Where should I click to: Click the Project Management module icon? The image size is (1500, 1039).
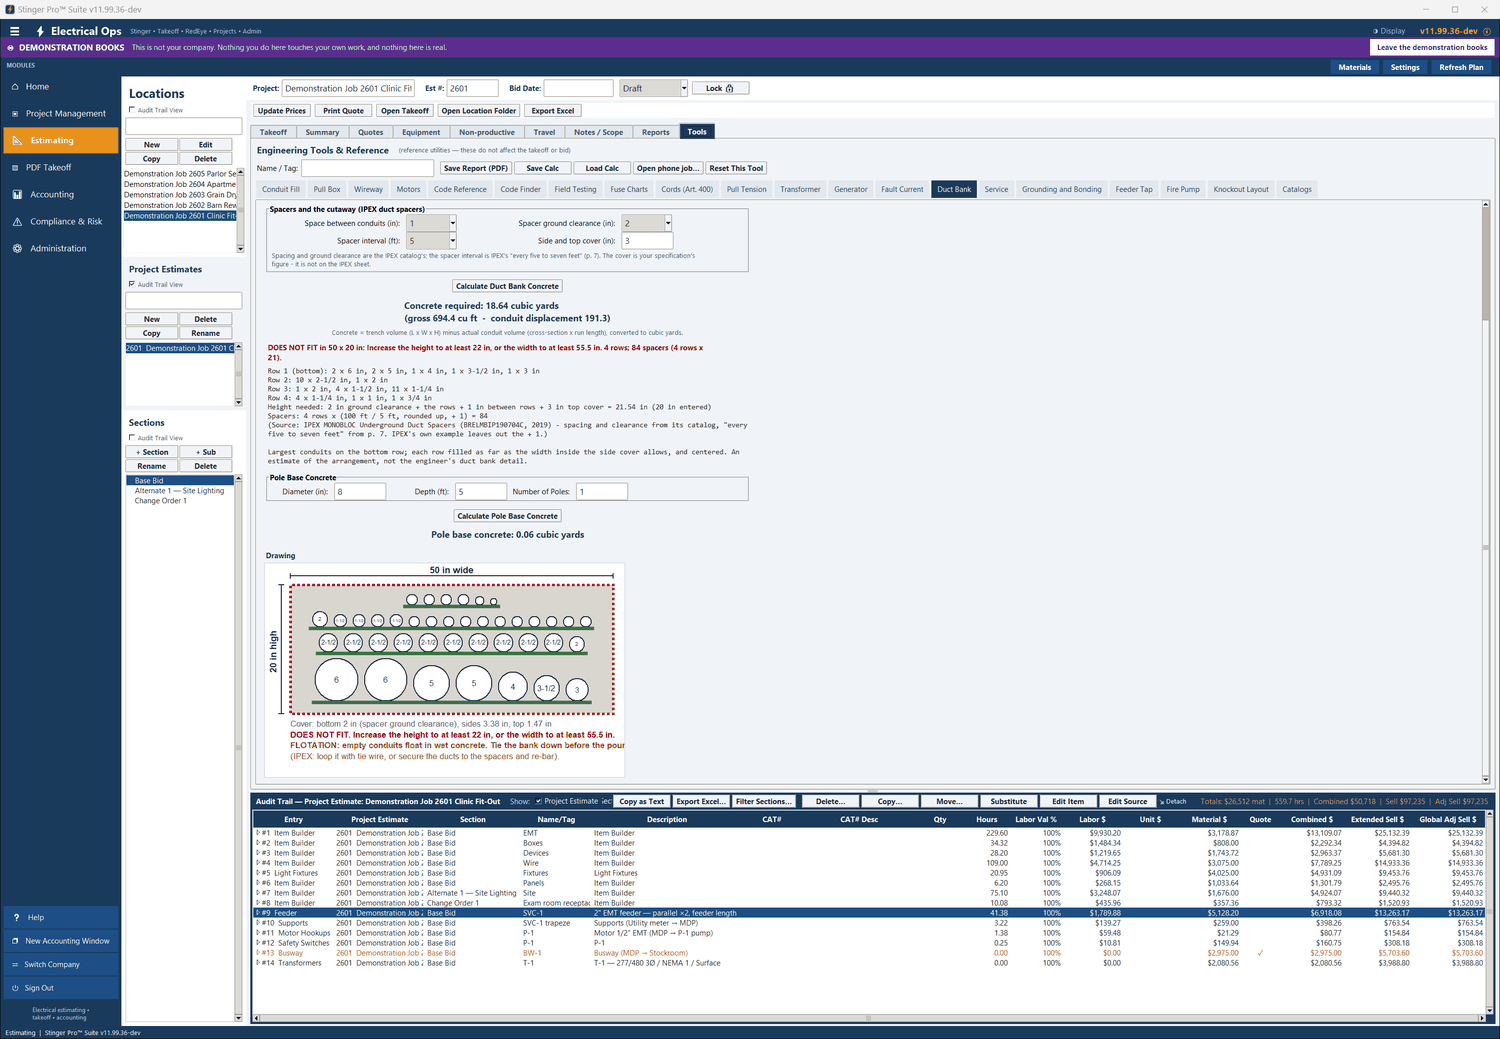[16, 114]
